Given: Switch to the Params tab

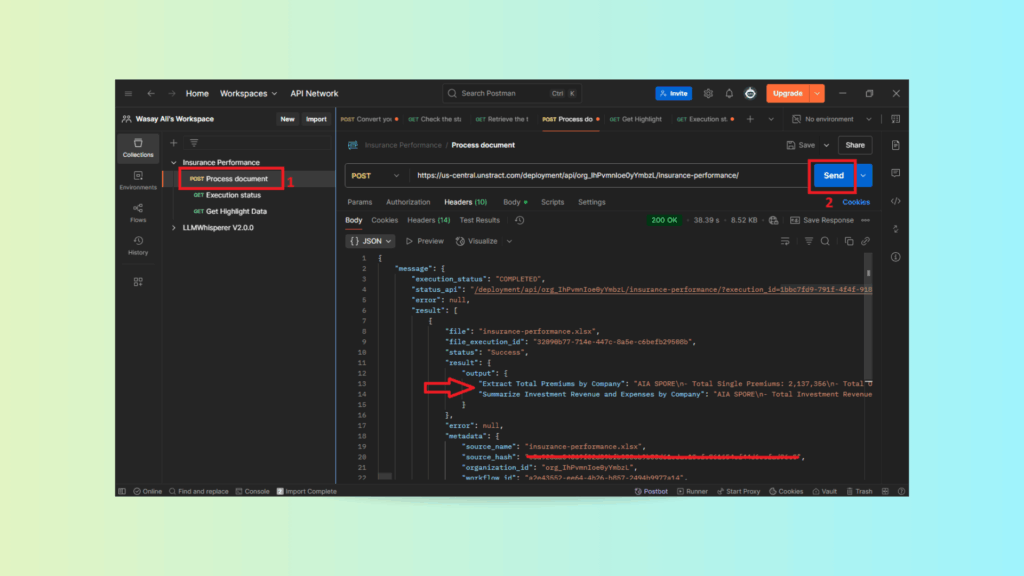Looking at the screenshot, I should pyautogui.click(x=360, y=202).
